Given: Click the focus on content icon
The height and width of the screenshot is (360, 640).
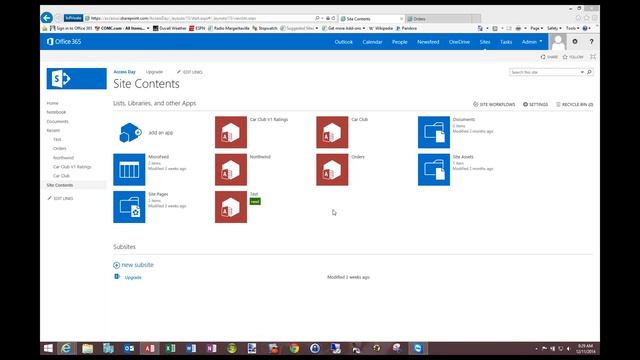Looking at the screenshot, I should tap(593, 57).
